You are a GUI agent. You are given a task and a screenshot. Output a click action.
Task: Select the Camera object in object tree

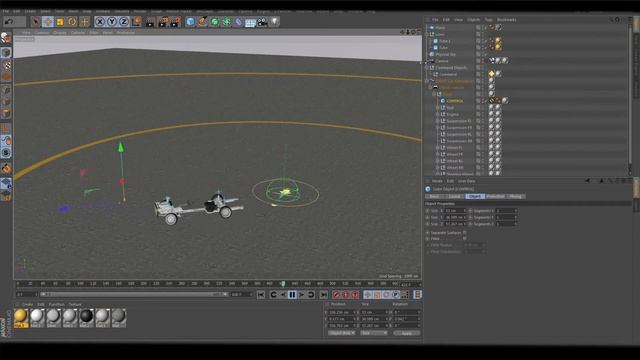[x=442, y=61]
